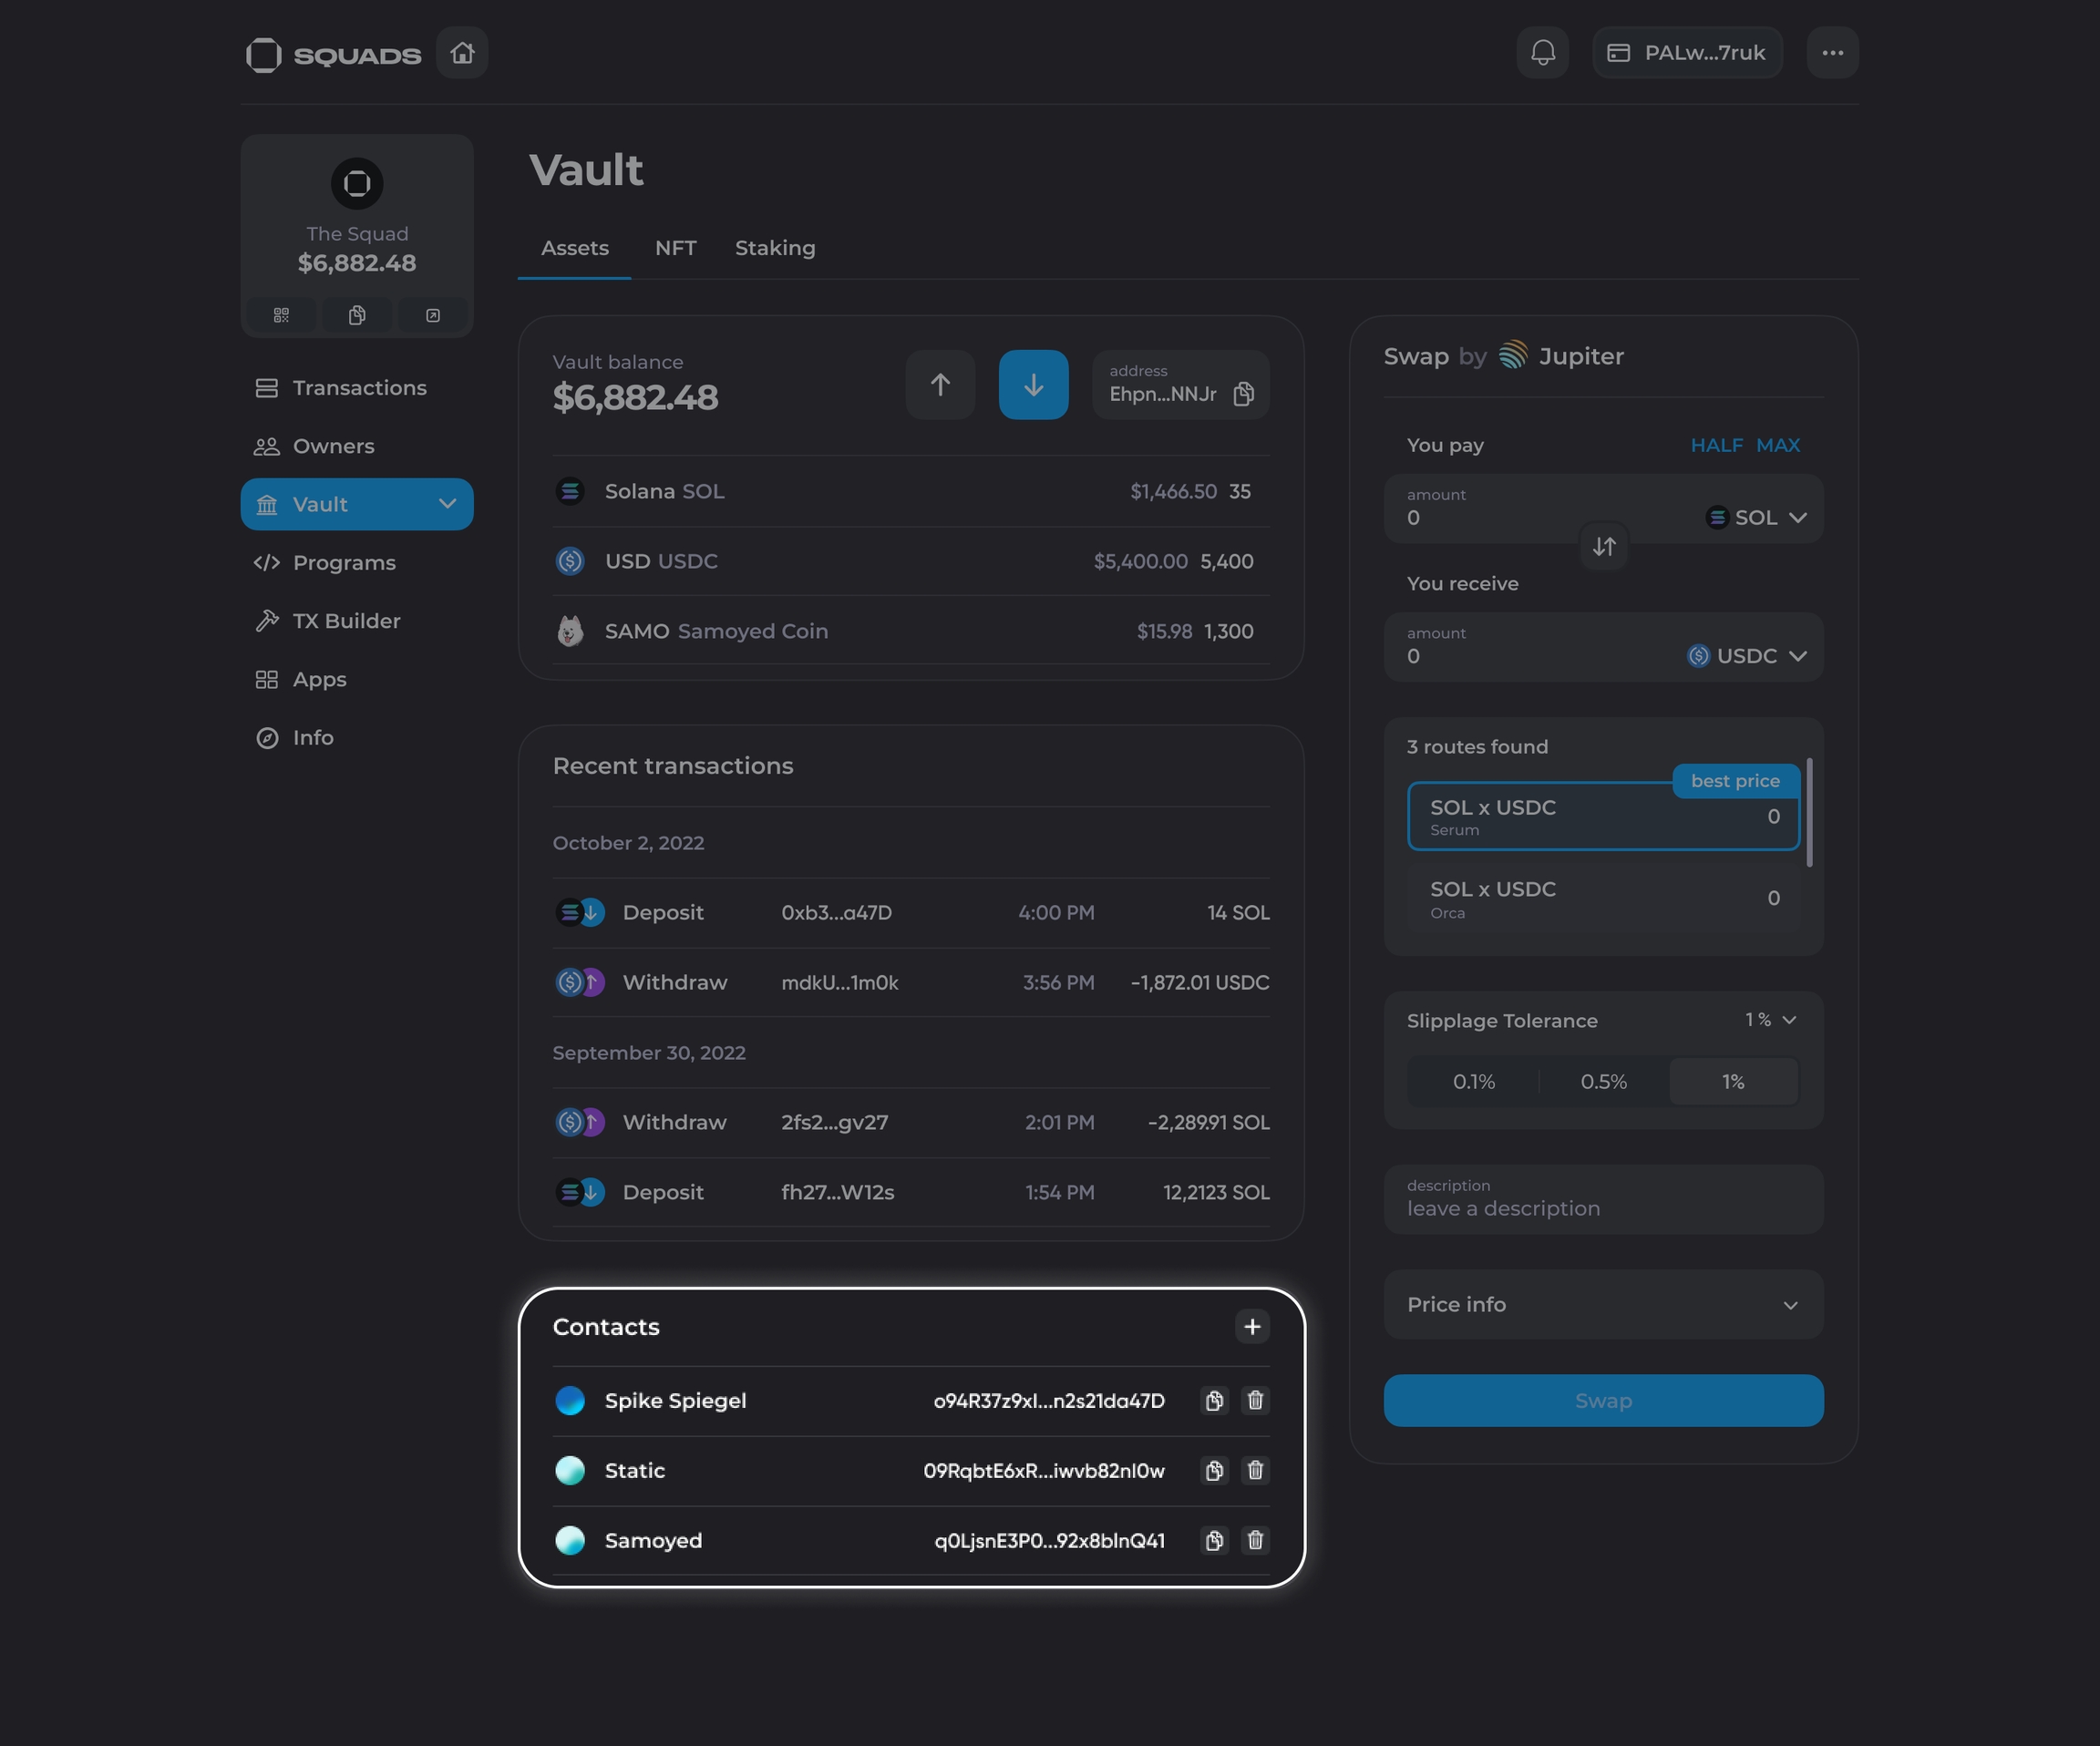The height and width of the screenshot is (1746, 2100).
Task: Select 0.1% slippage option
Action: click(x=1473, y=1082)
